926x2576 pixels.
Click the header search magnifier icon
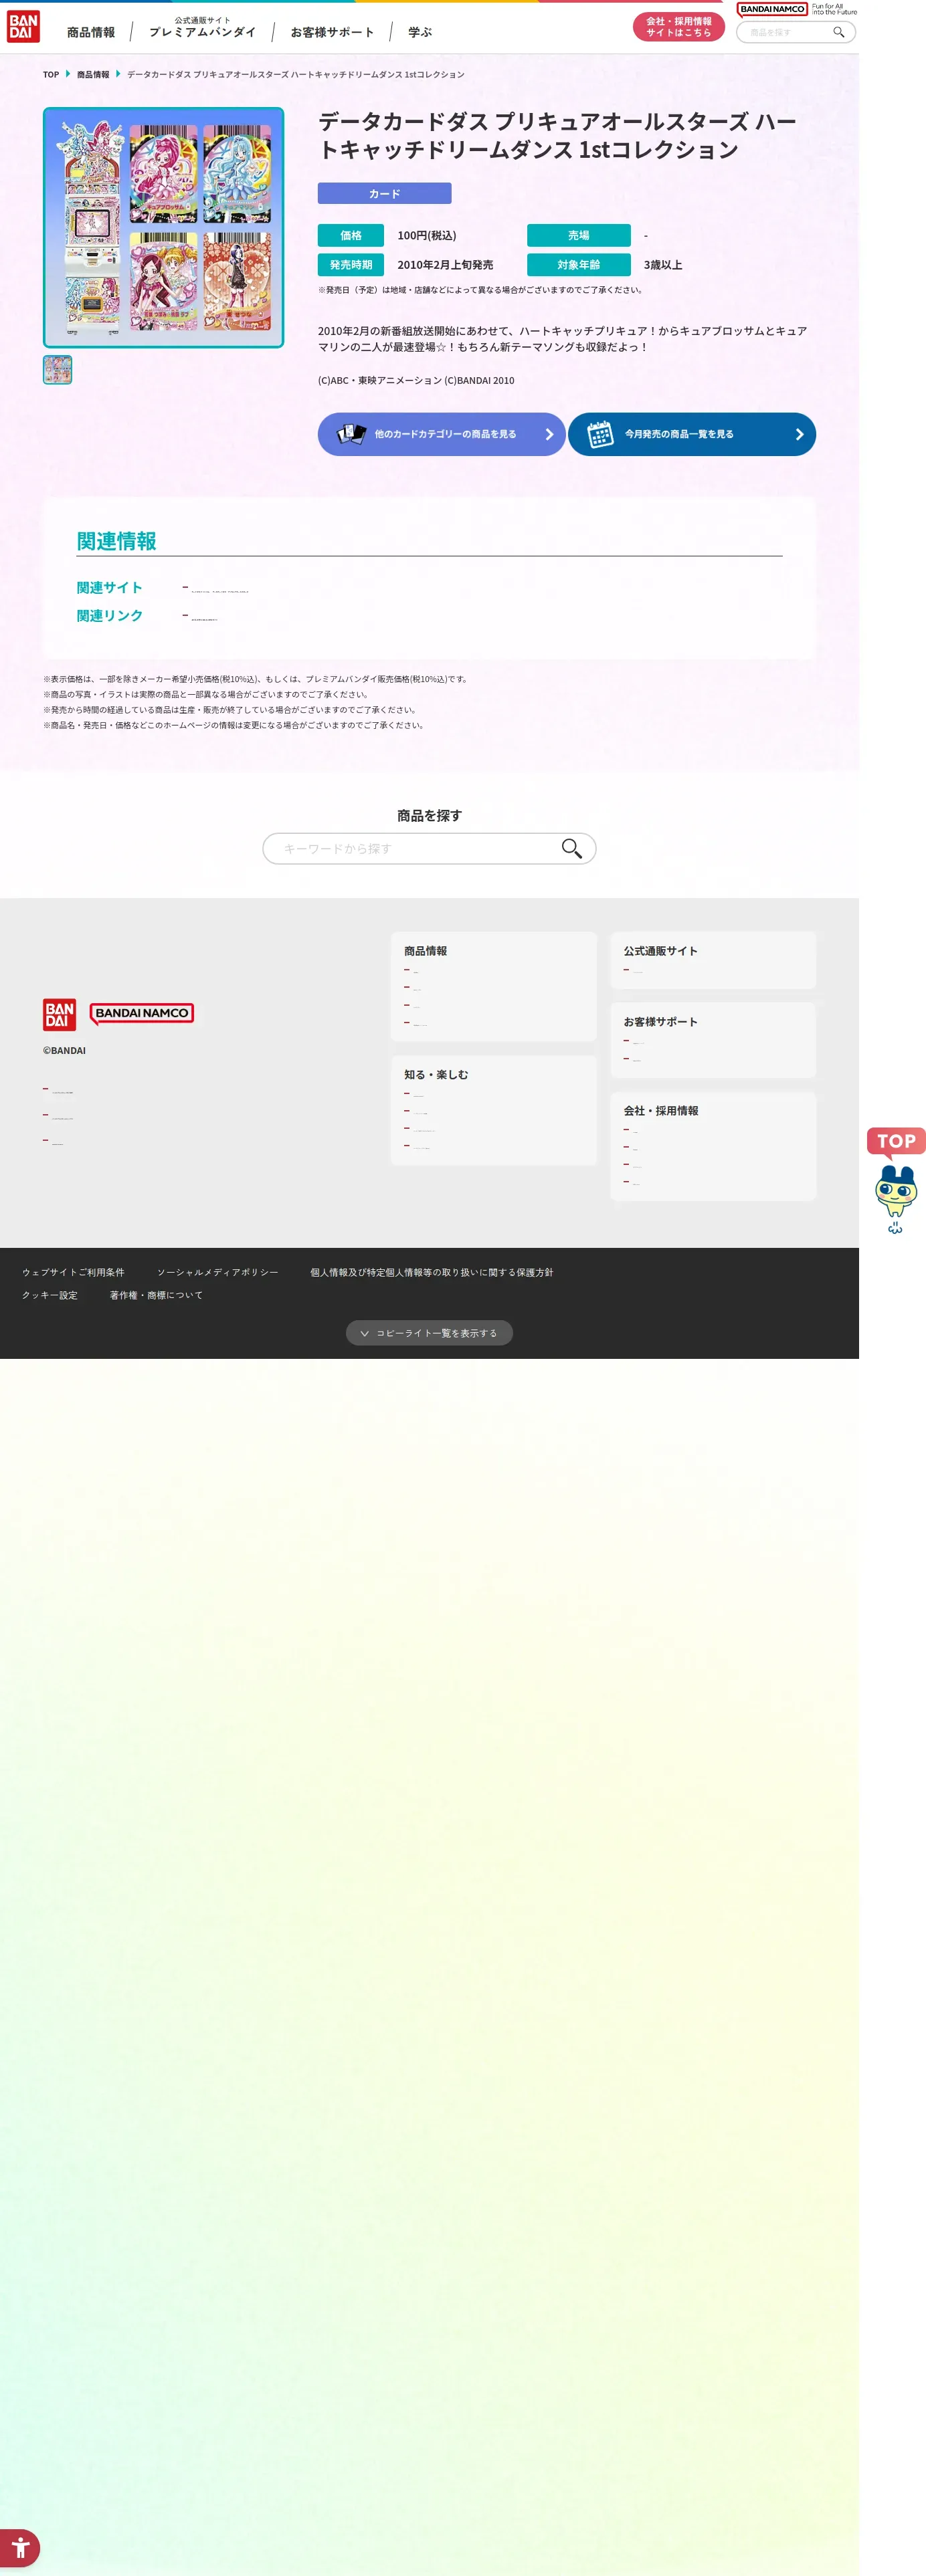[839, 32]
